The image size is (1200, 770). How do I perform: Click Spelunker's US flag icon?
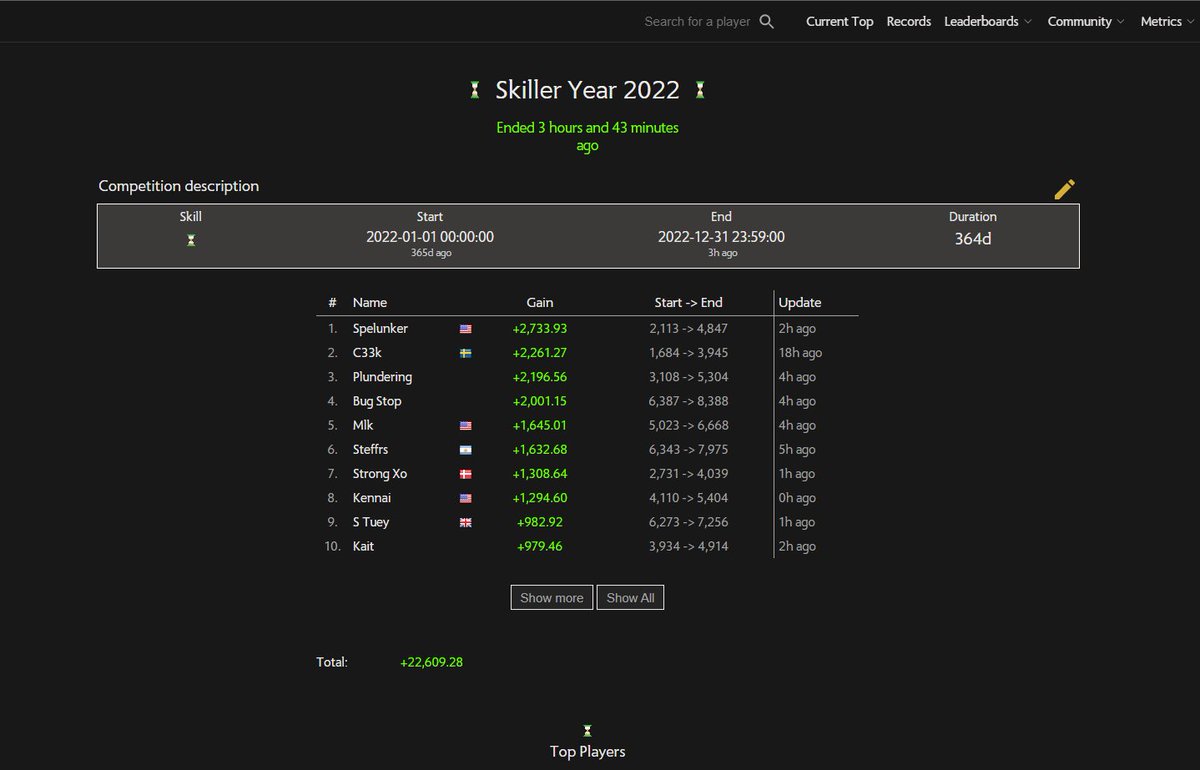click(x=465, y=329)
